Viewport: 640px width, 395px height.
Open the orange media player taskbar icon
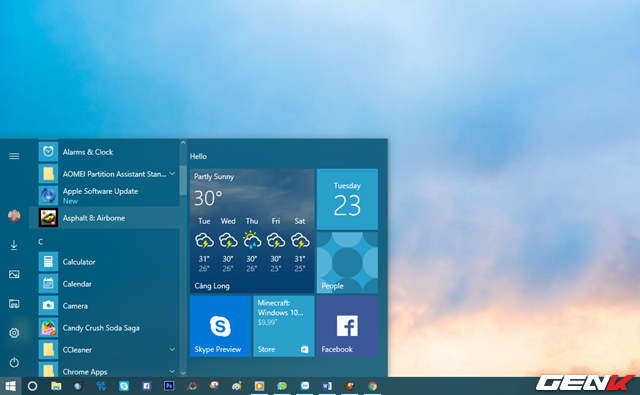[x=259, y=386]
